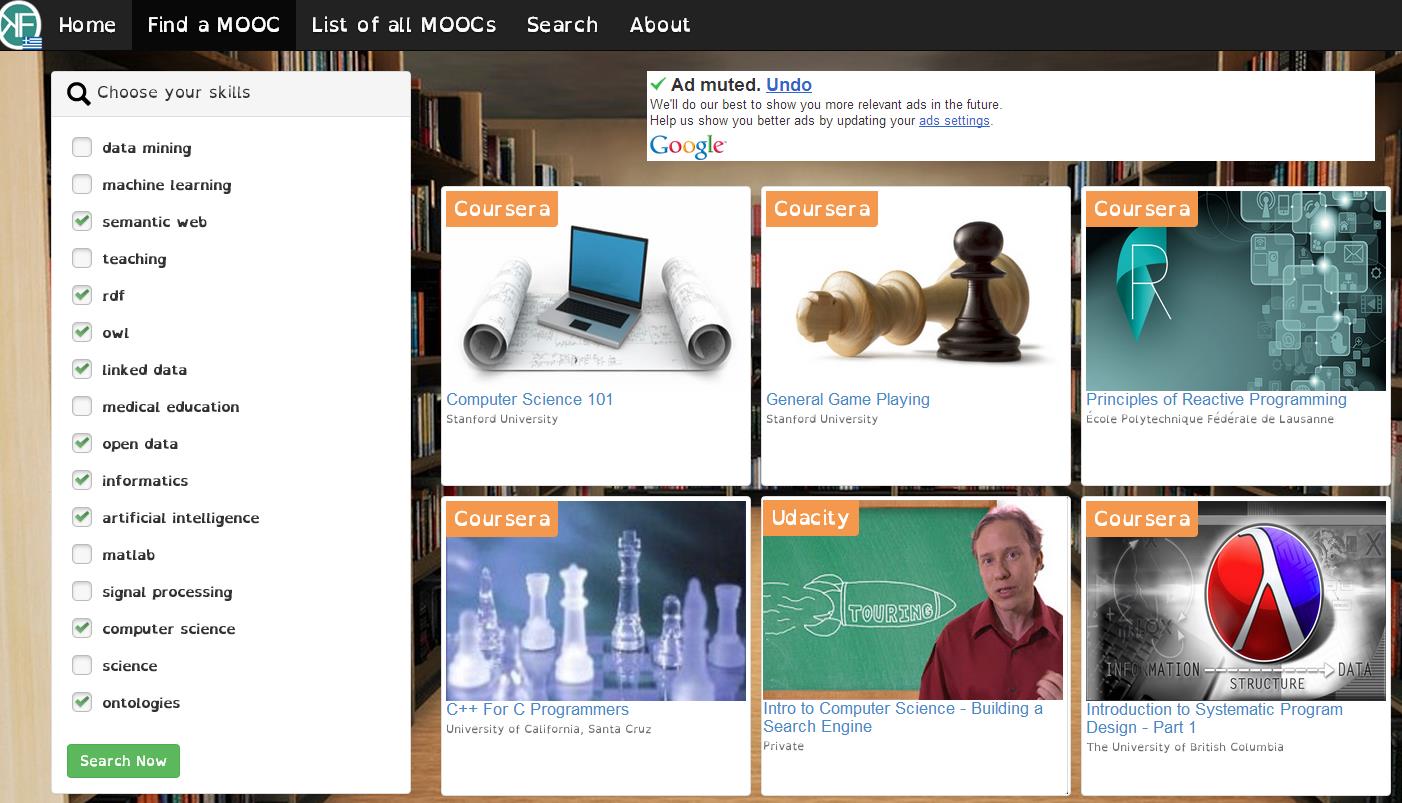Open Home in navigation bar

click(87, 25)
